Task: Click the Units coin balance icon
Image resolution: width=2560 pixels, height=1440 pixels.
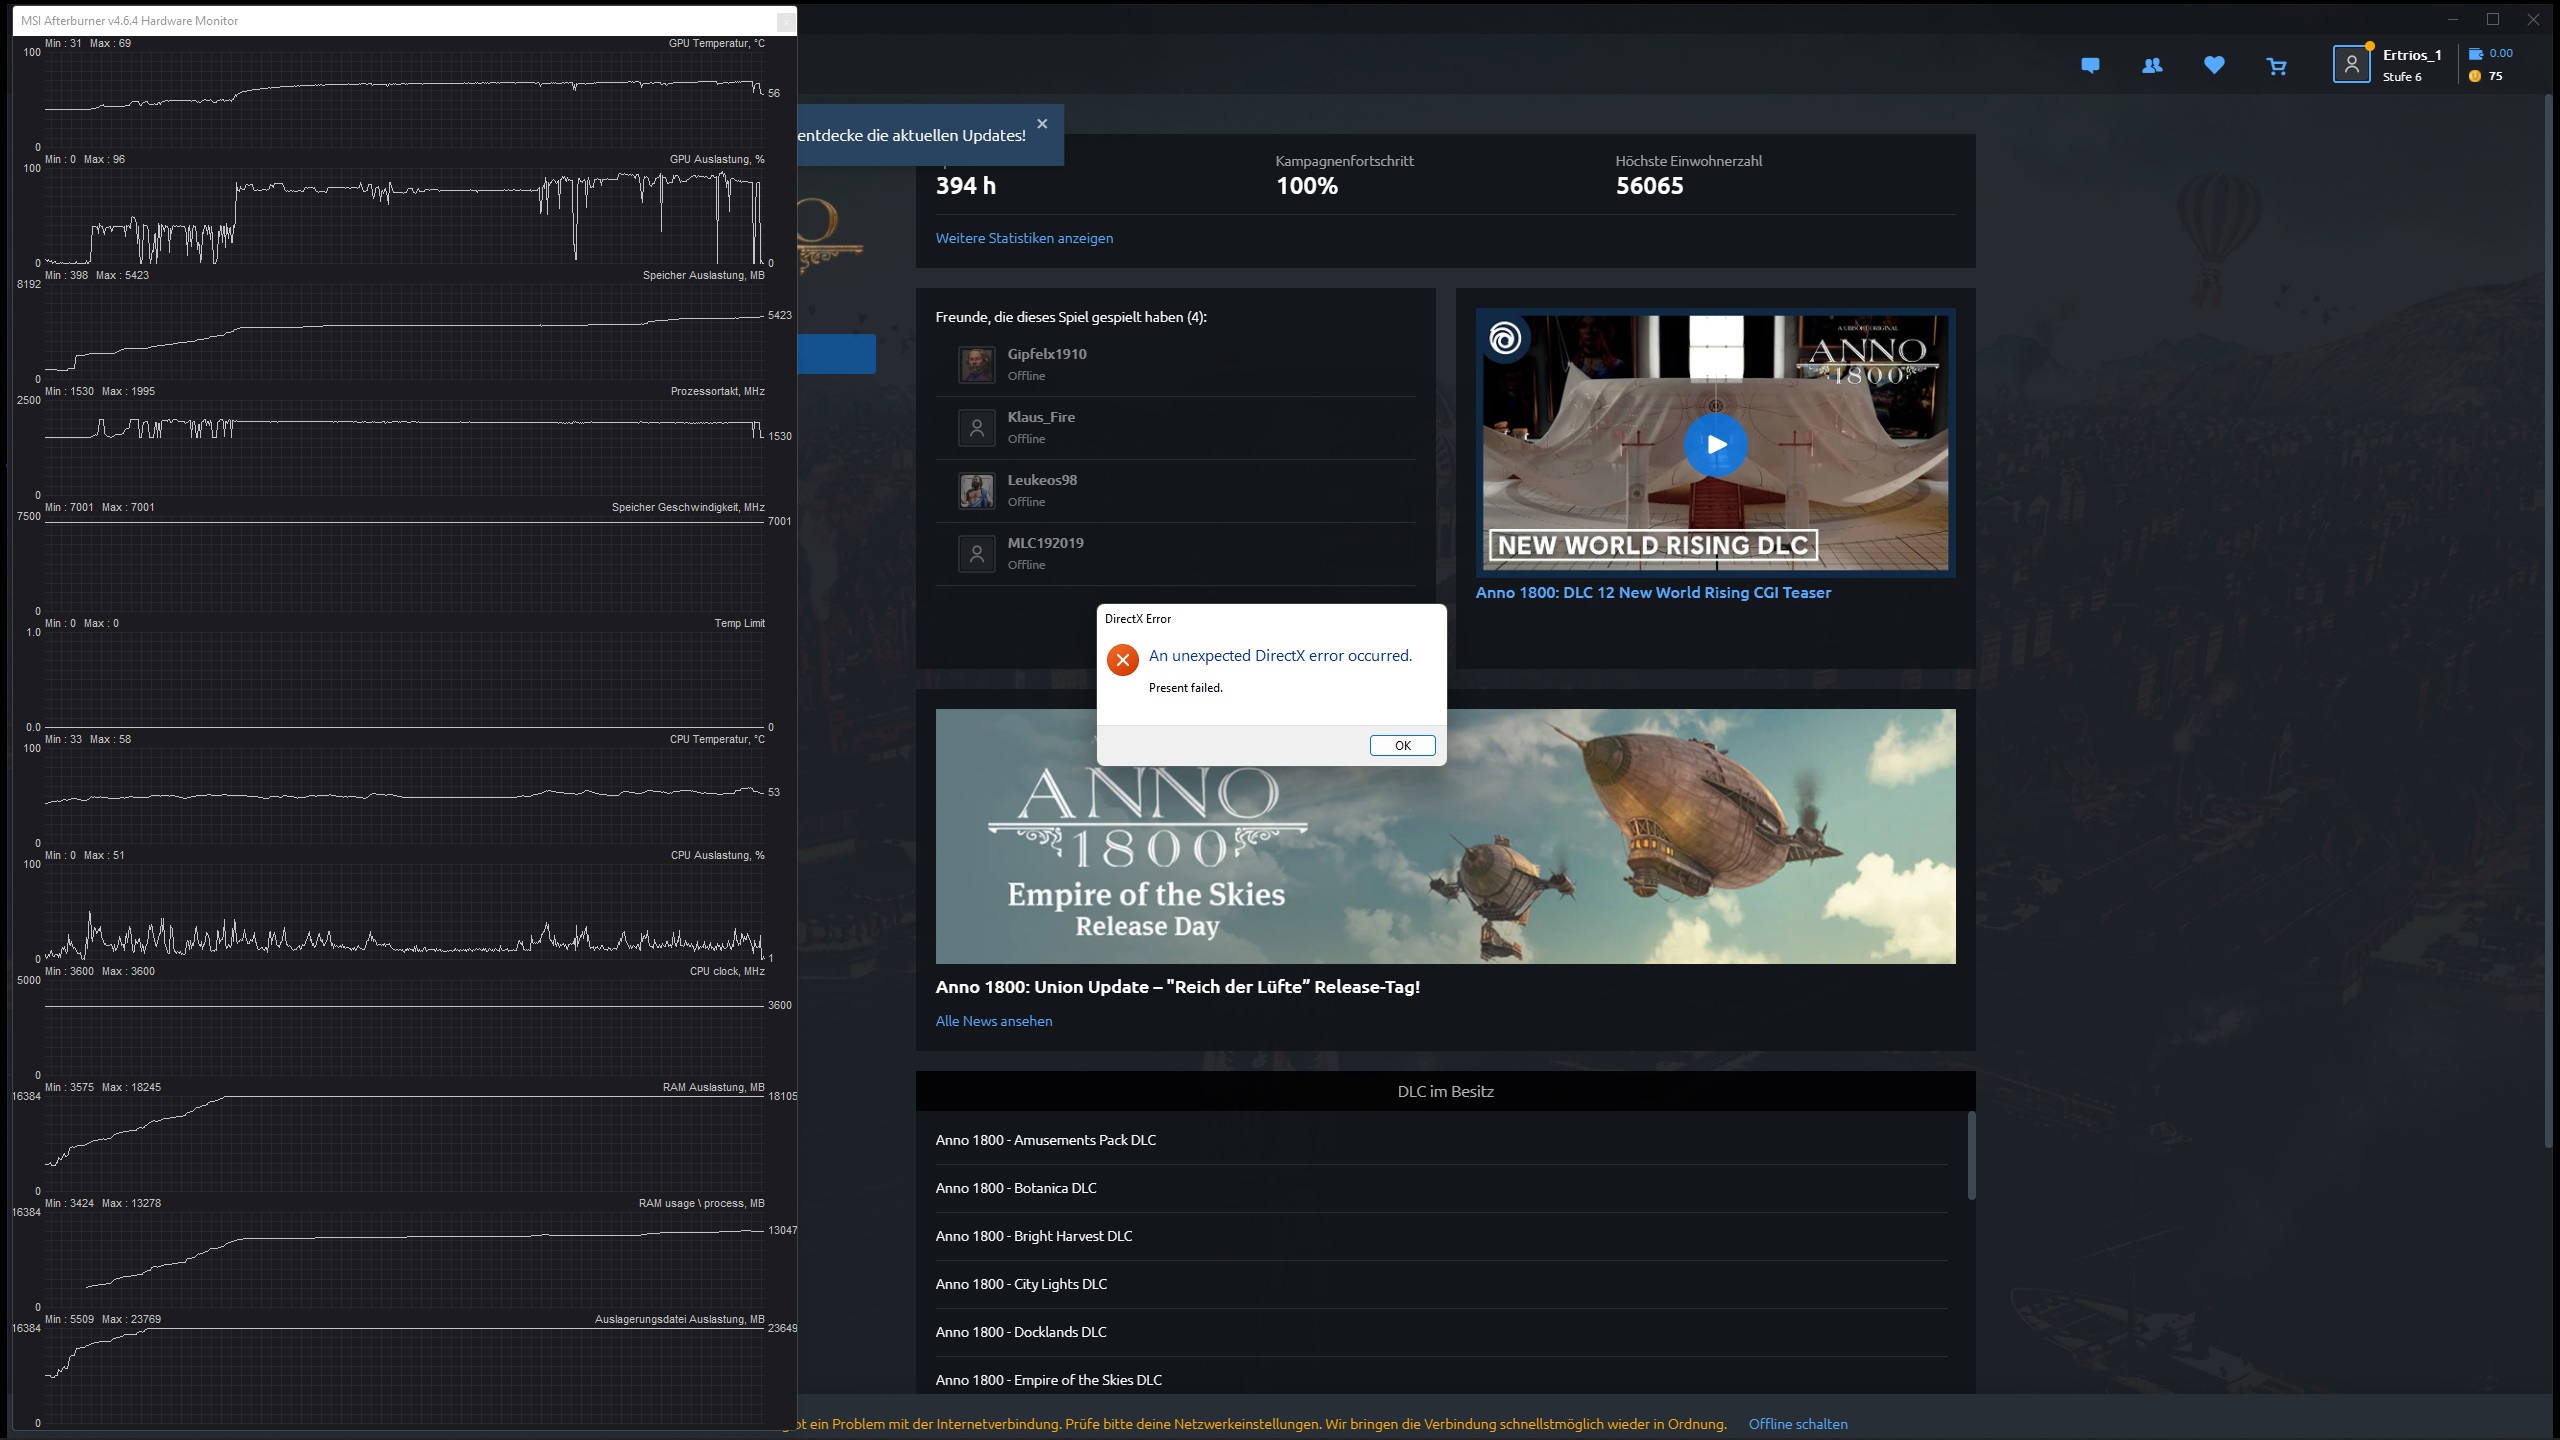Action: 2475,76
